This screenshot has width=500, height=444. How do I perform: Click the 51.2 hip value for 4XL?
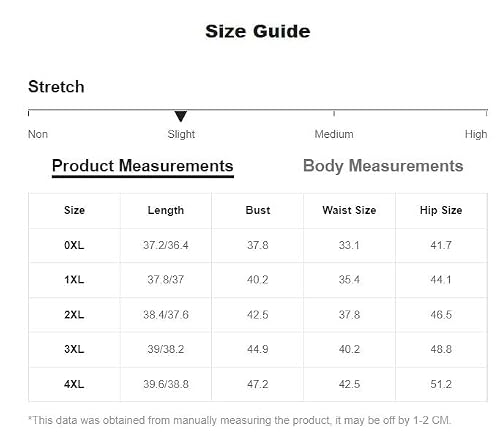tap(441, 384)
